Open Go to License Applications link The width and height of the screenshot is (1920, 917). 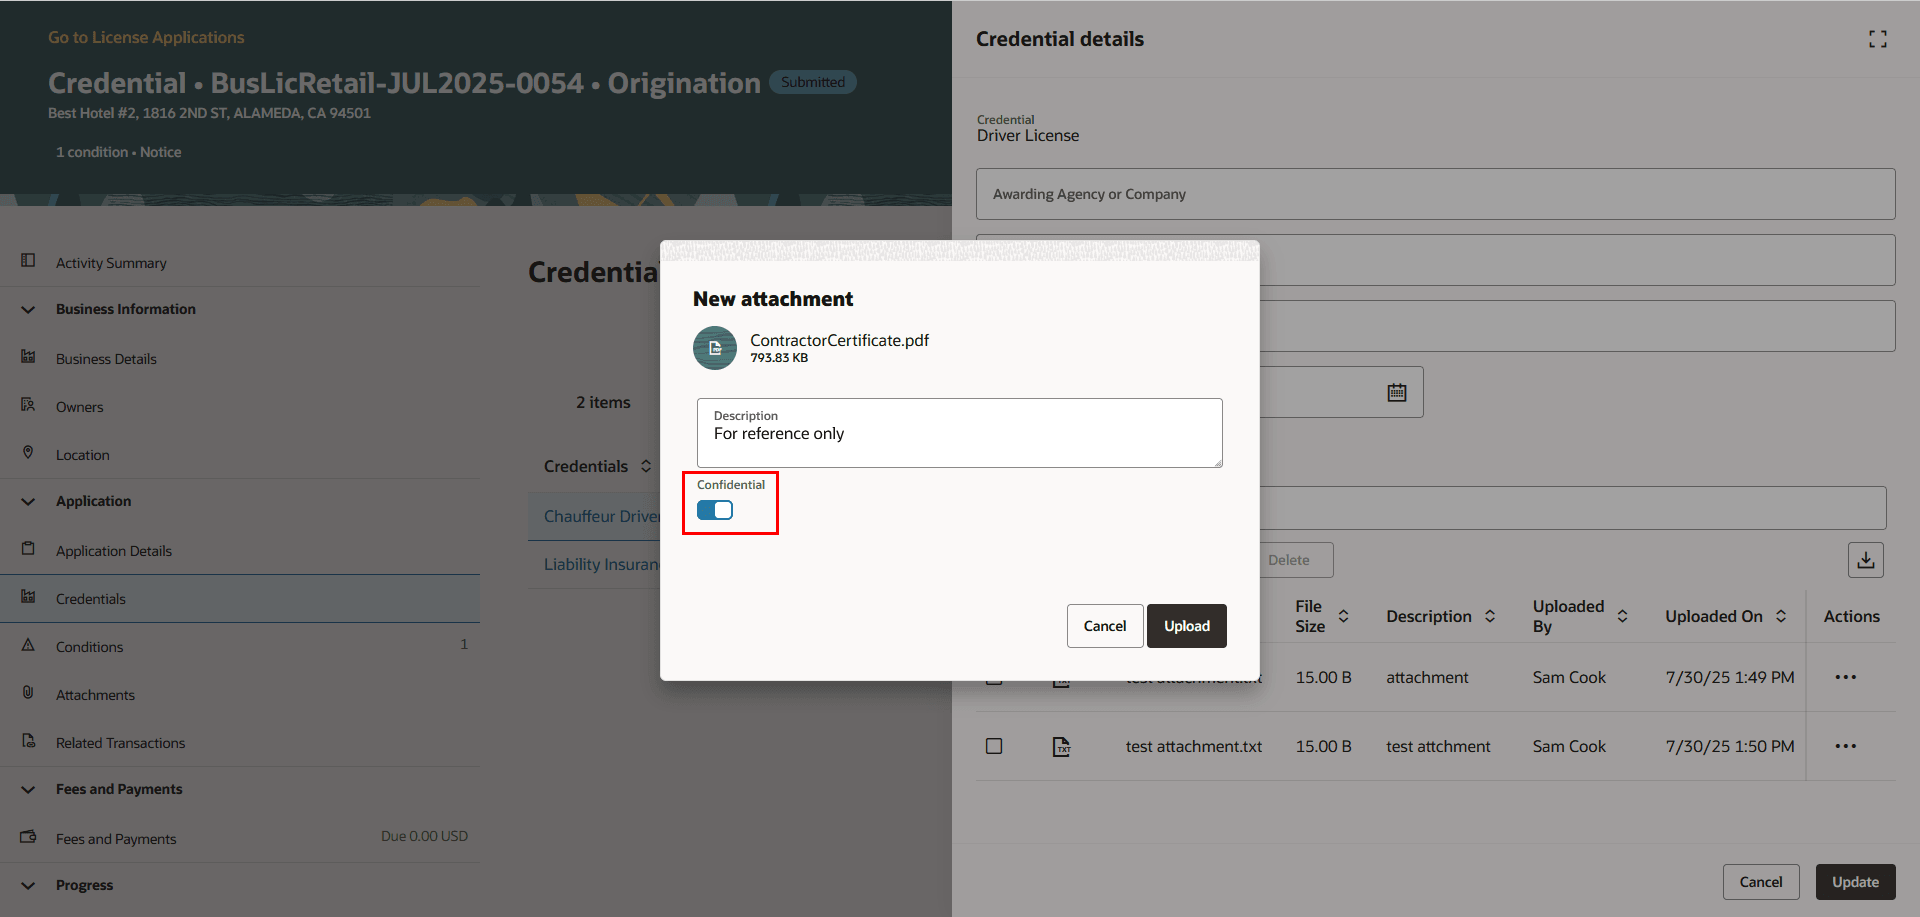(x=146, y=37)
